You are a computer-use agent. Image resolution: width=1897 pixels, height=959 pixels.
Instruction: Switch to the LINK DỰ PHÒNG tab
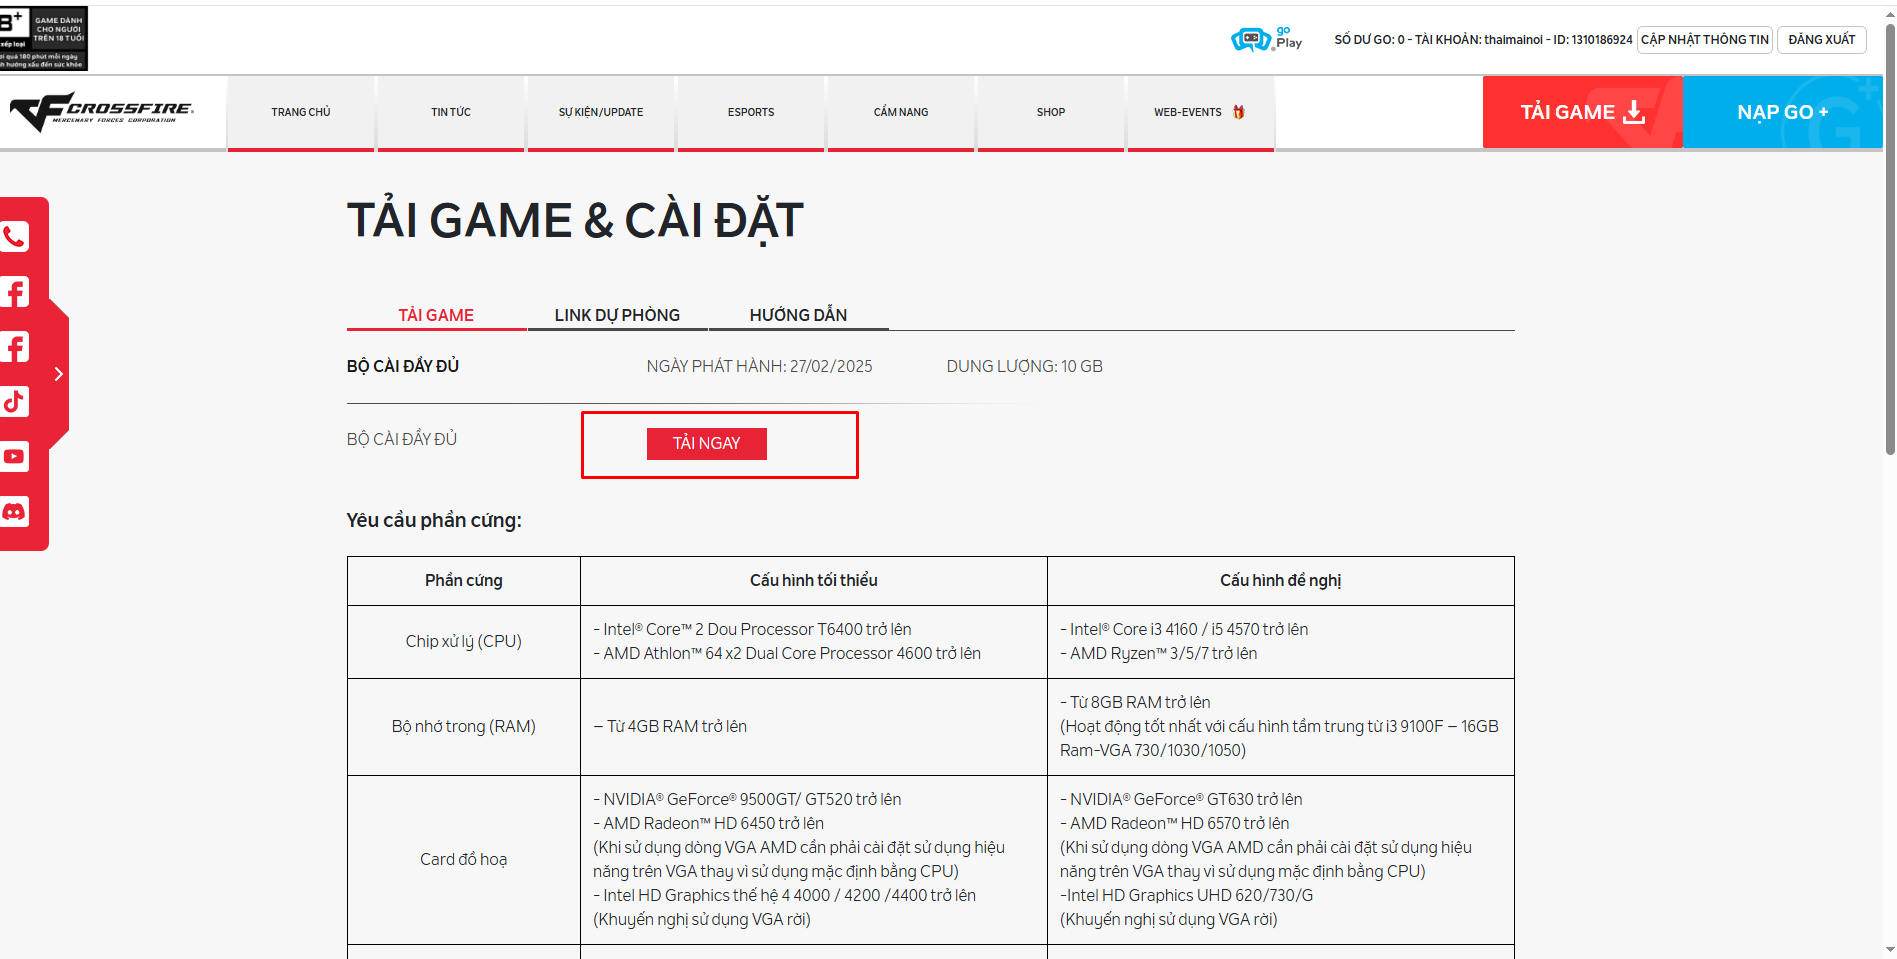617,315
